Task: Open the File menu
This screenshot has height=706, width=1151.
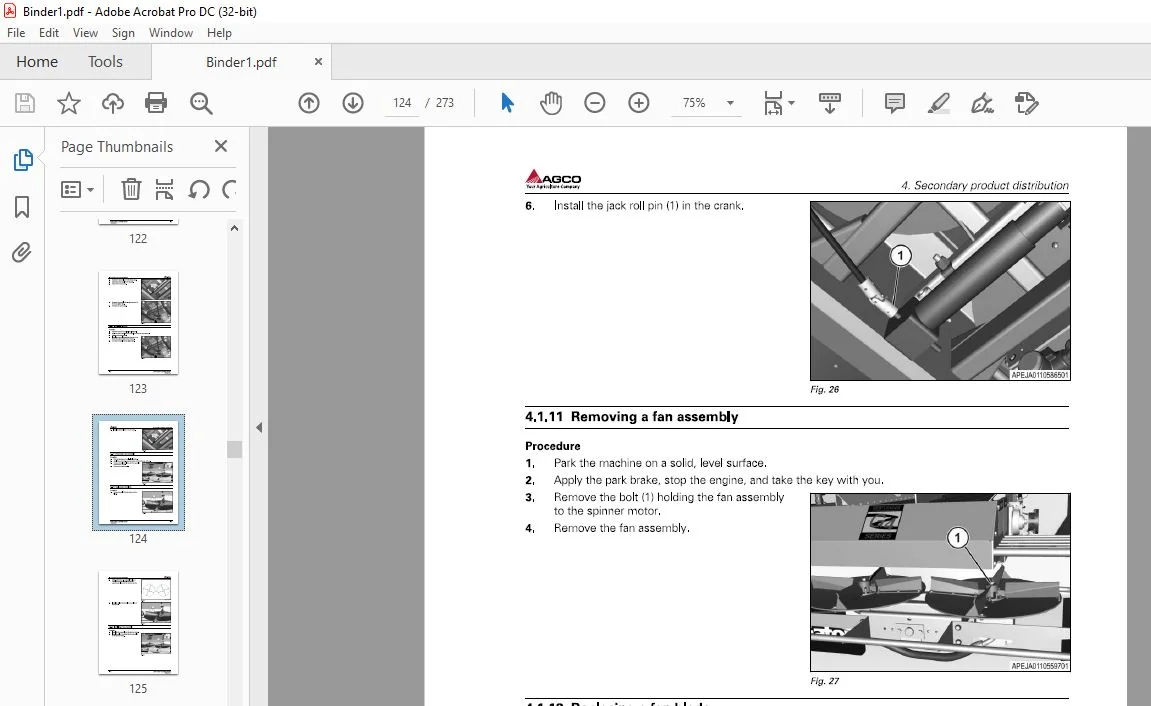Action: tap(16, 33)
